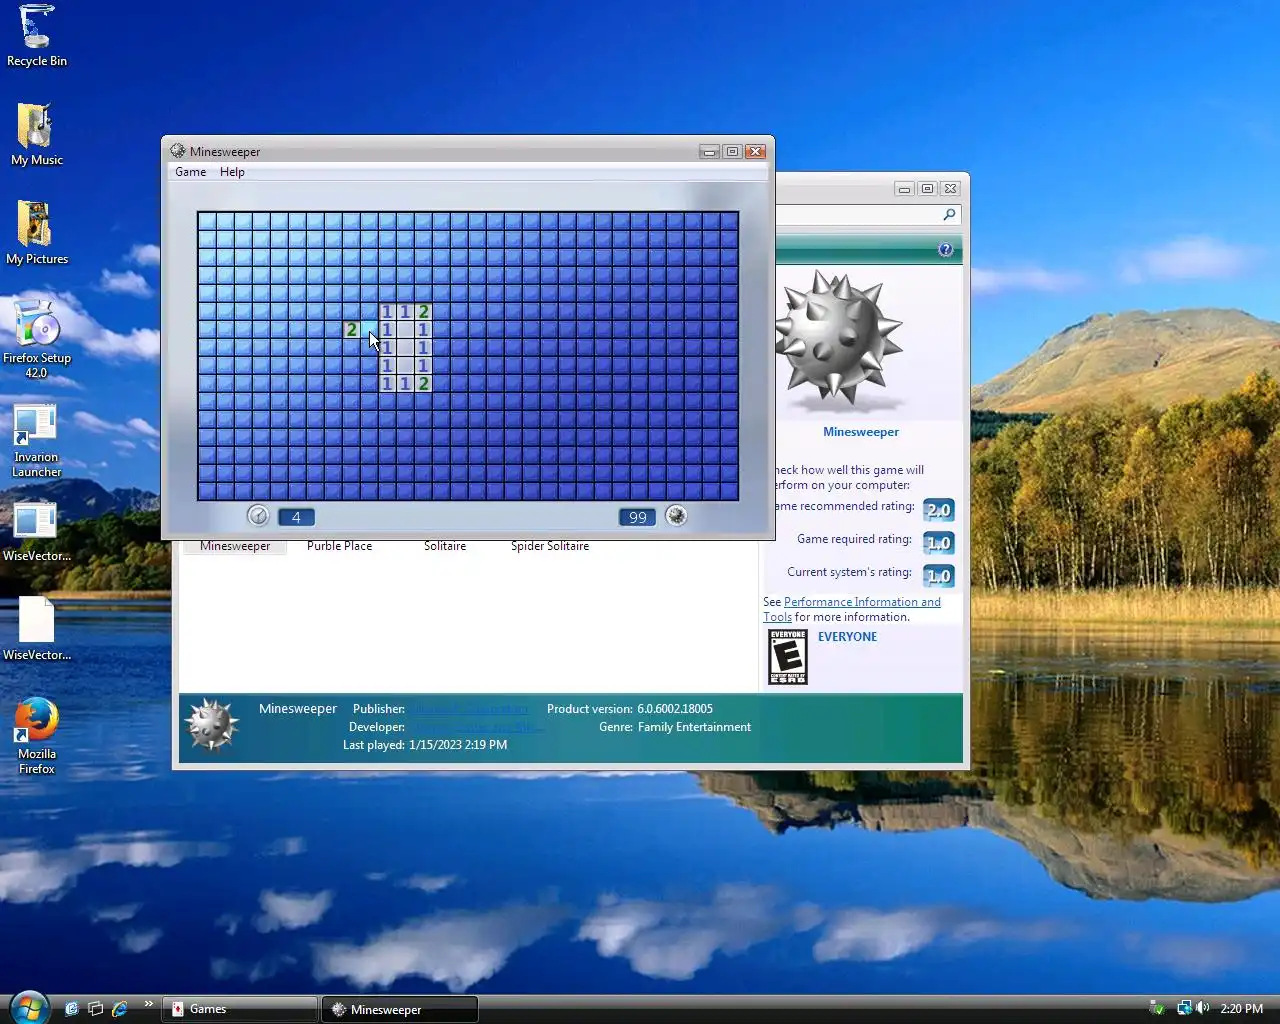Click the game recommended rating 2.0 badge

[x=938, y=510]
